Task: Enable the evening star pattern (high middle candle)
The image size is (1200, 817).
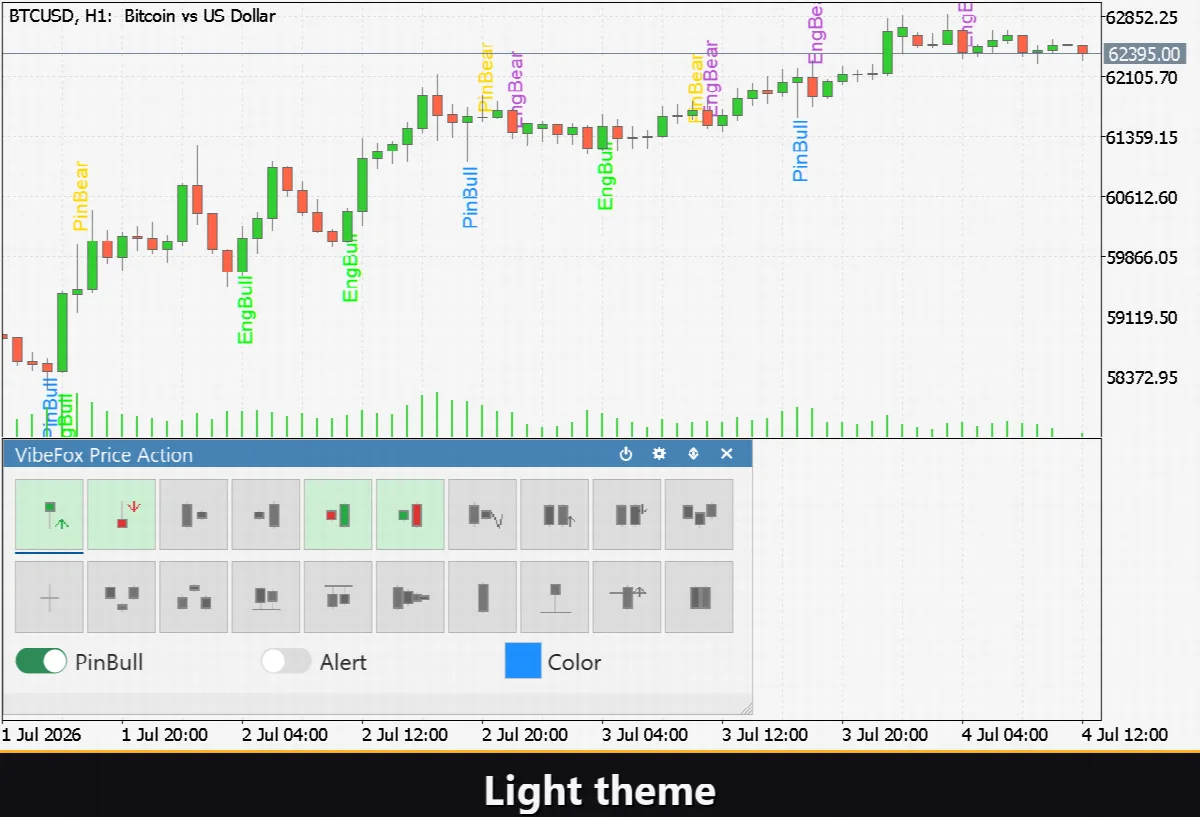Action: [x=193, y=597]
